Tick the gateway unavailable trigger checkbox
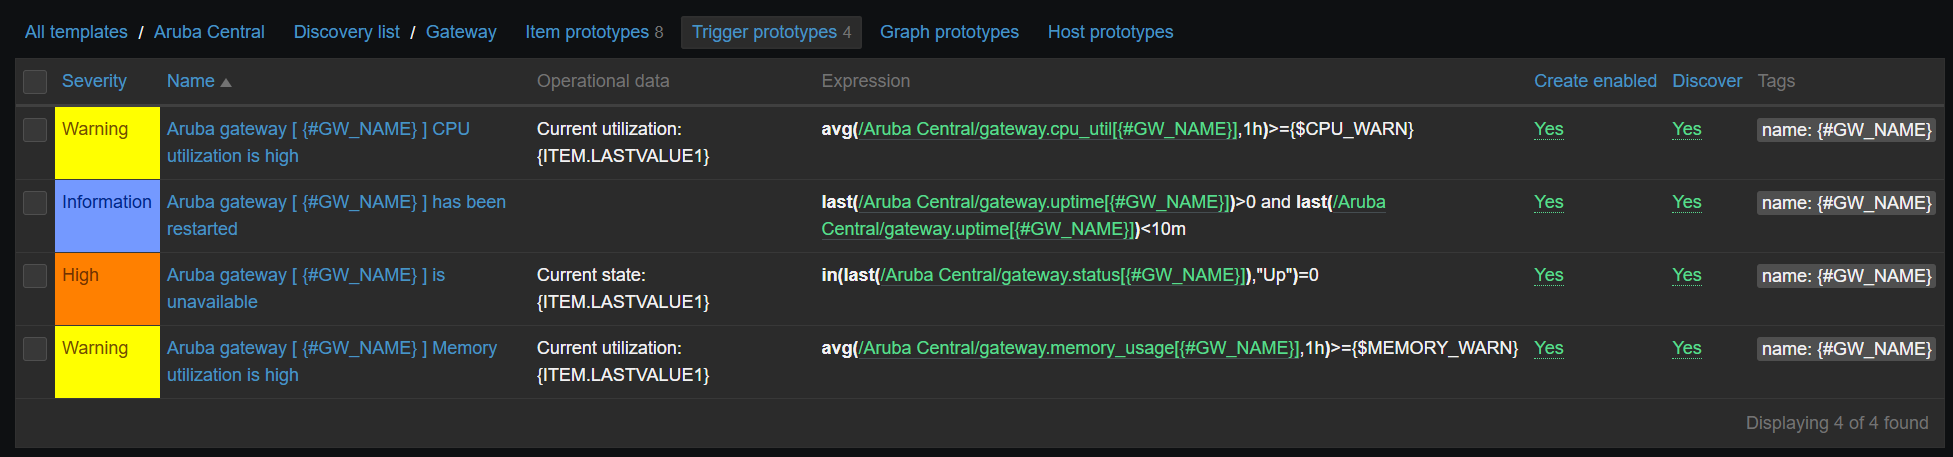This screenshot has width=1953, height=457. (x=35, y=276)
